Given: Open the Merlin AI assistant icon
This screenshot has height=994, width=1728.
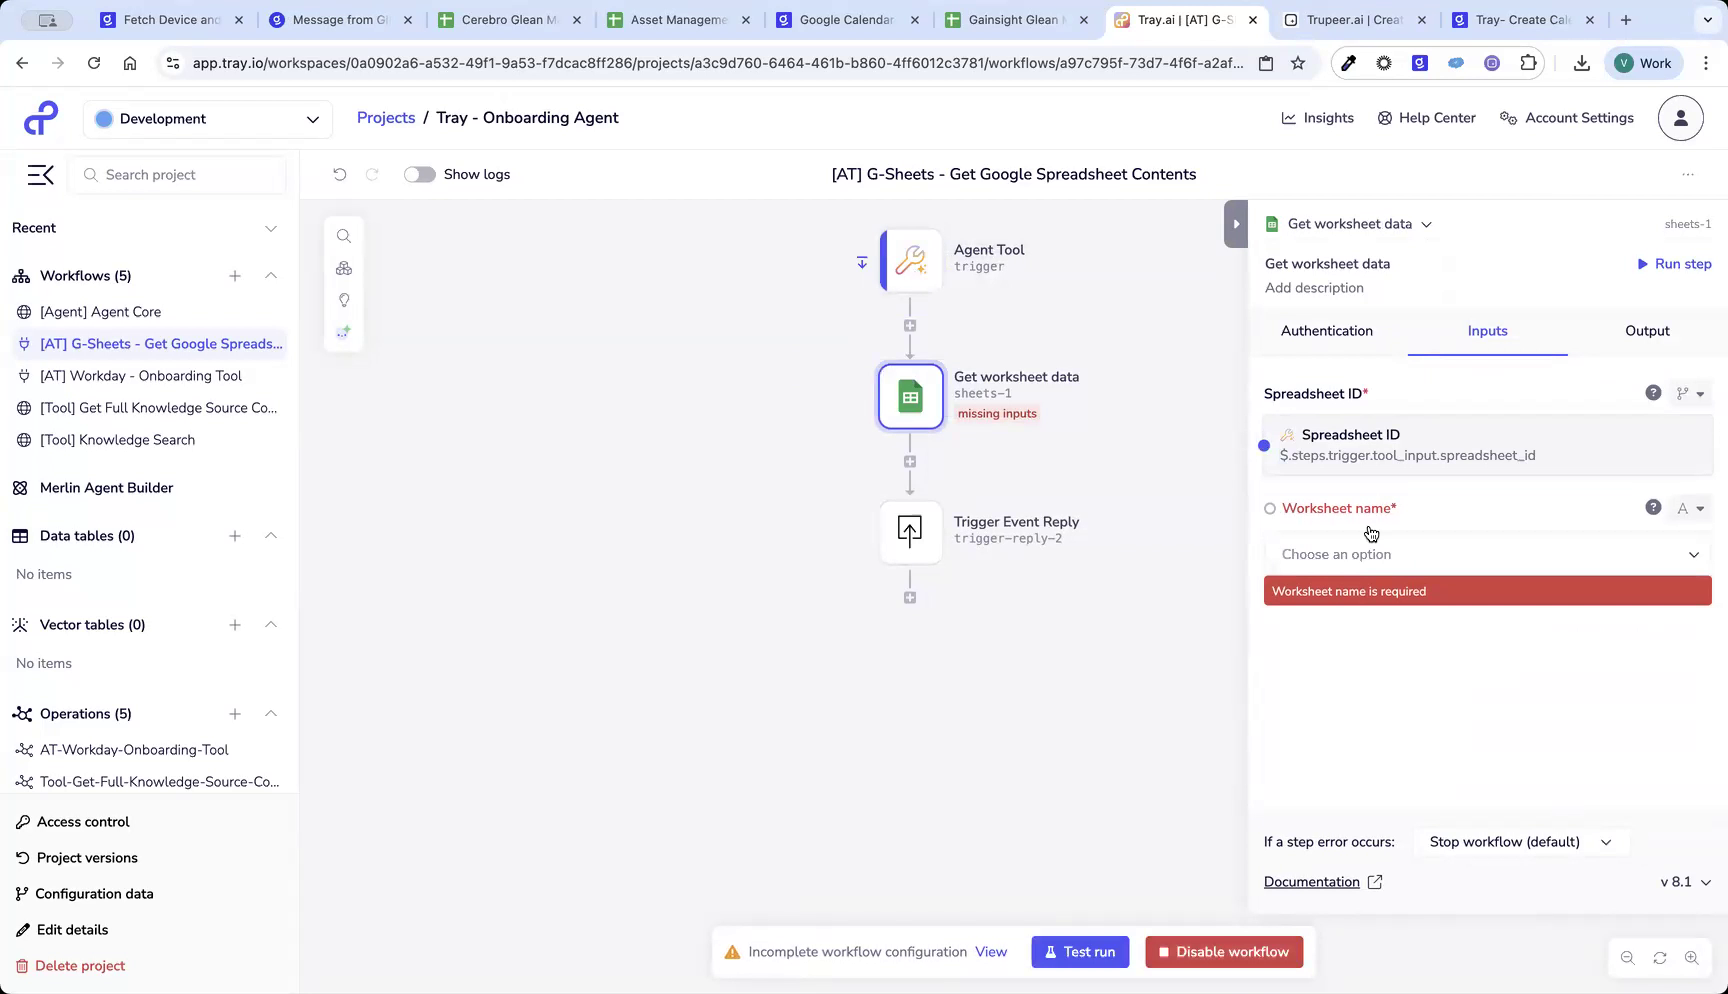Looking at the screenshot, I should (x=344, y=331).
